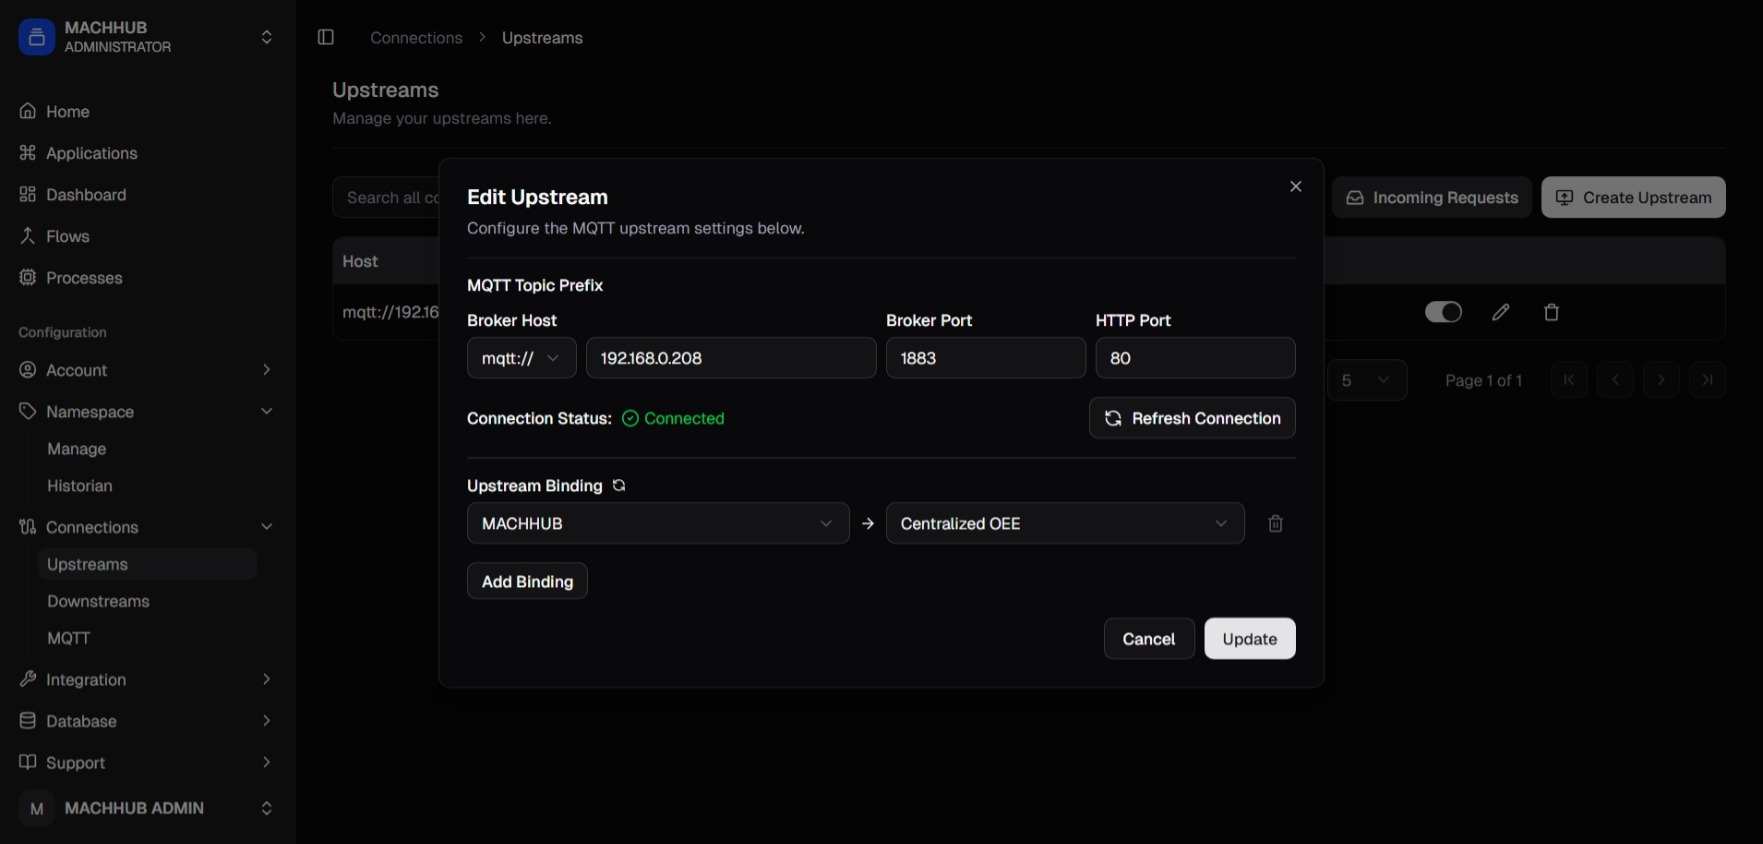This screenshot has width=1763, height=844.
Task: Go to first page pagination icon
Action: click(1569, 380)
